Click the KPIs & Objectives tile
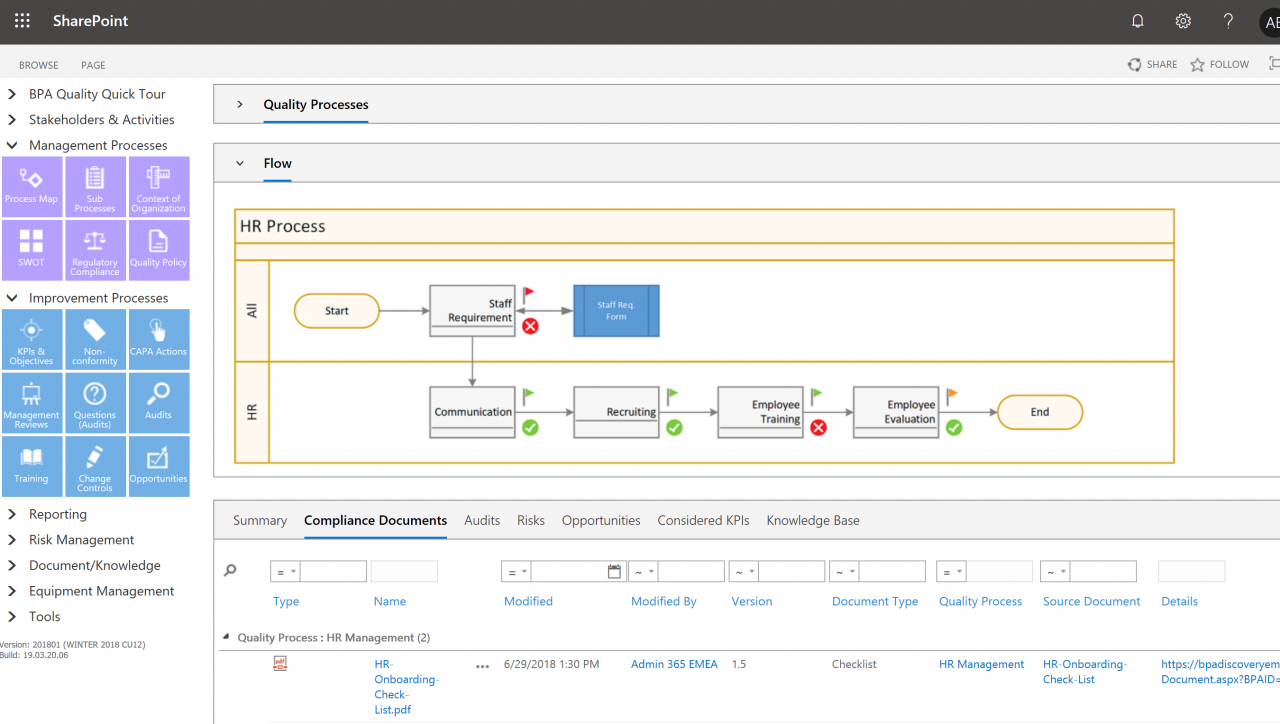Image resolution: width=1280 pixels, height=724 pixels. coord(32,340)
